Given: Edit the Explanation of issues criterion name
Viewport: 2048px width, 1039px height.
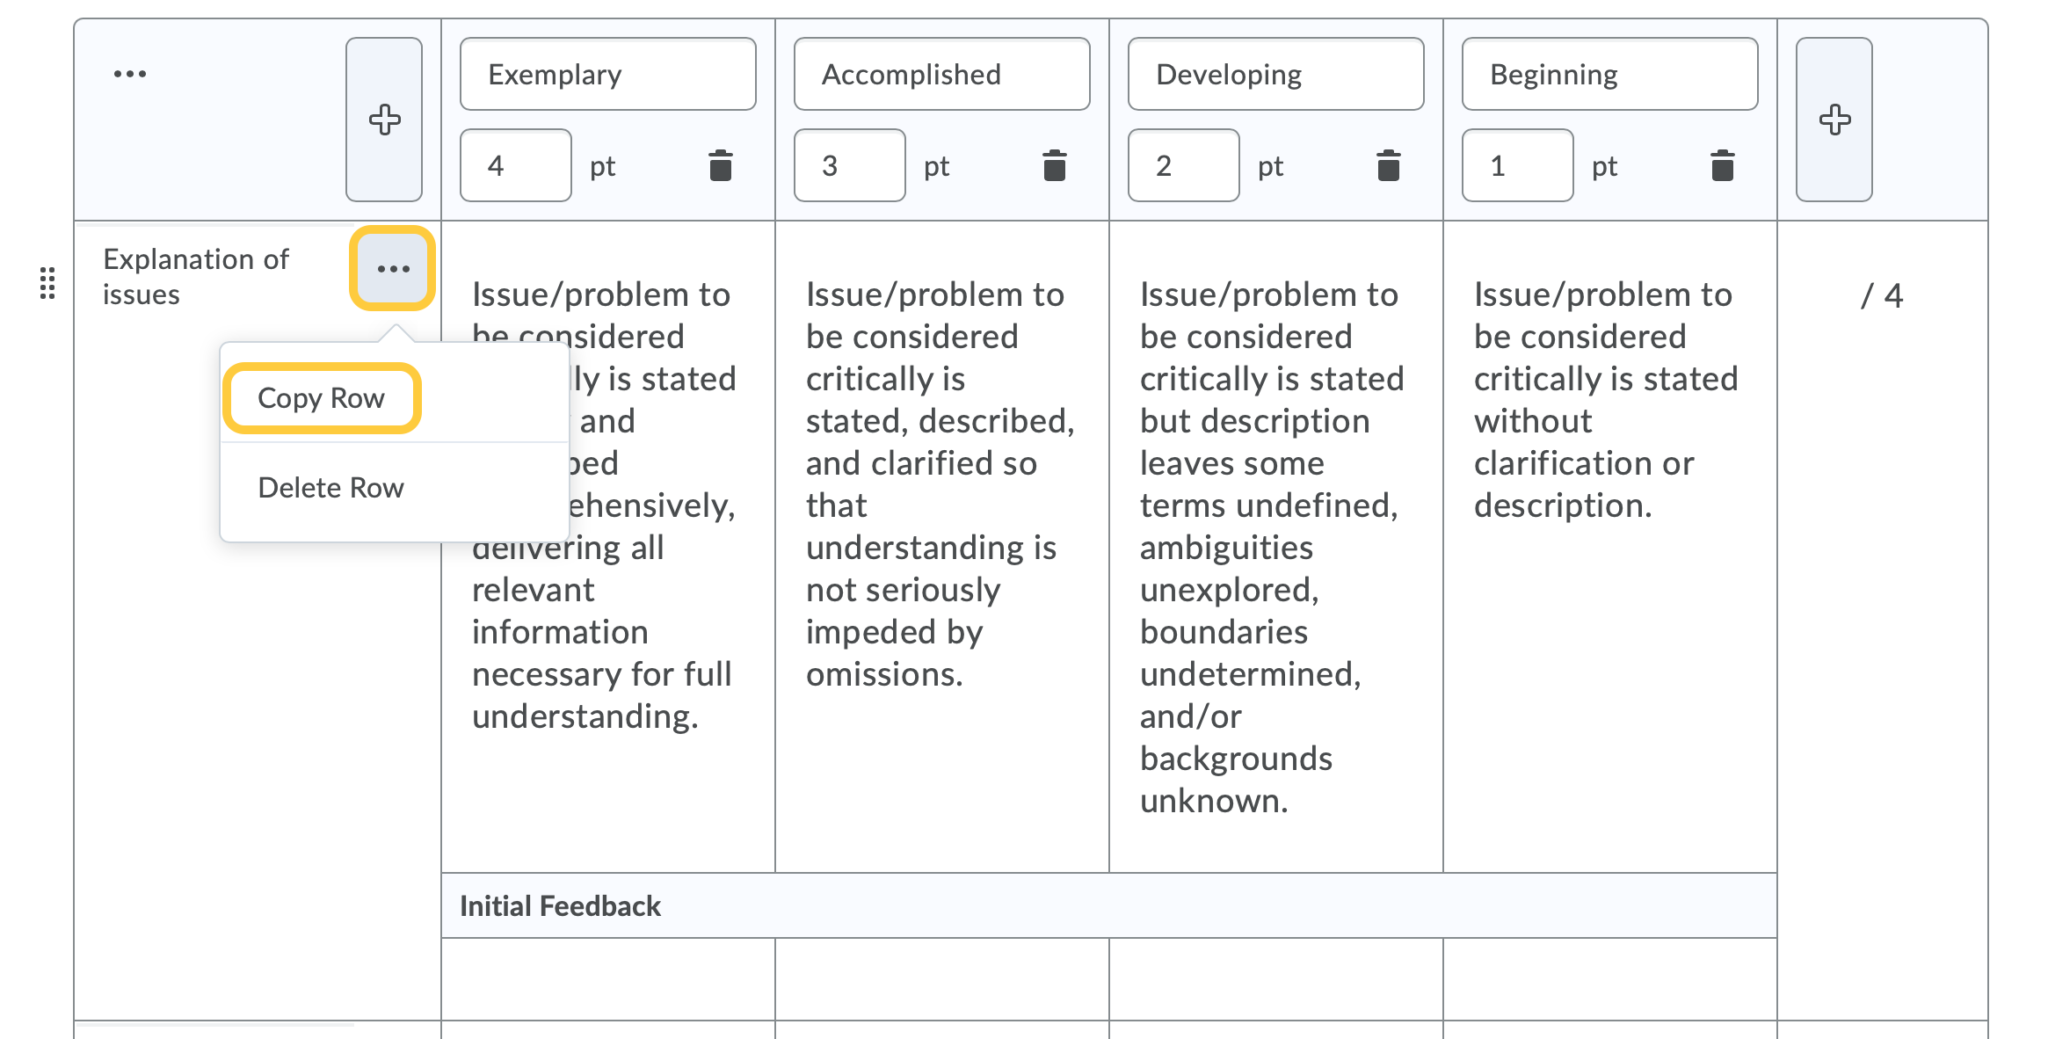Looking at the screenshot, I should 196,277.
